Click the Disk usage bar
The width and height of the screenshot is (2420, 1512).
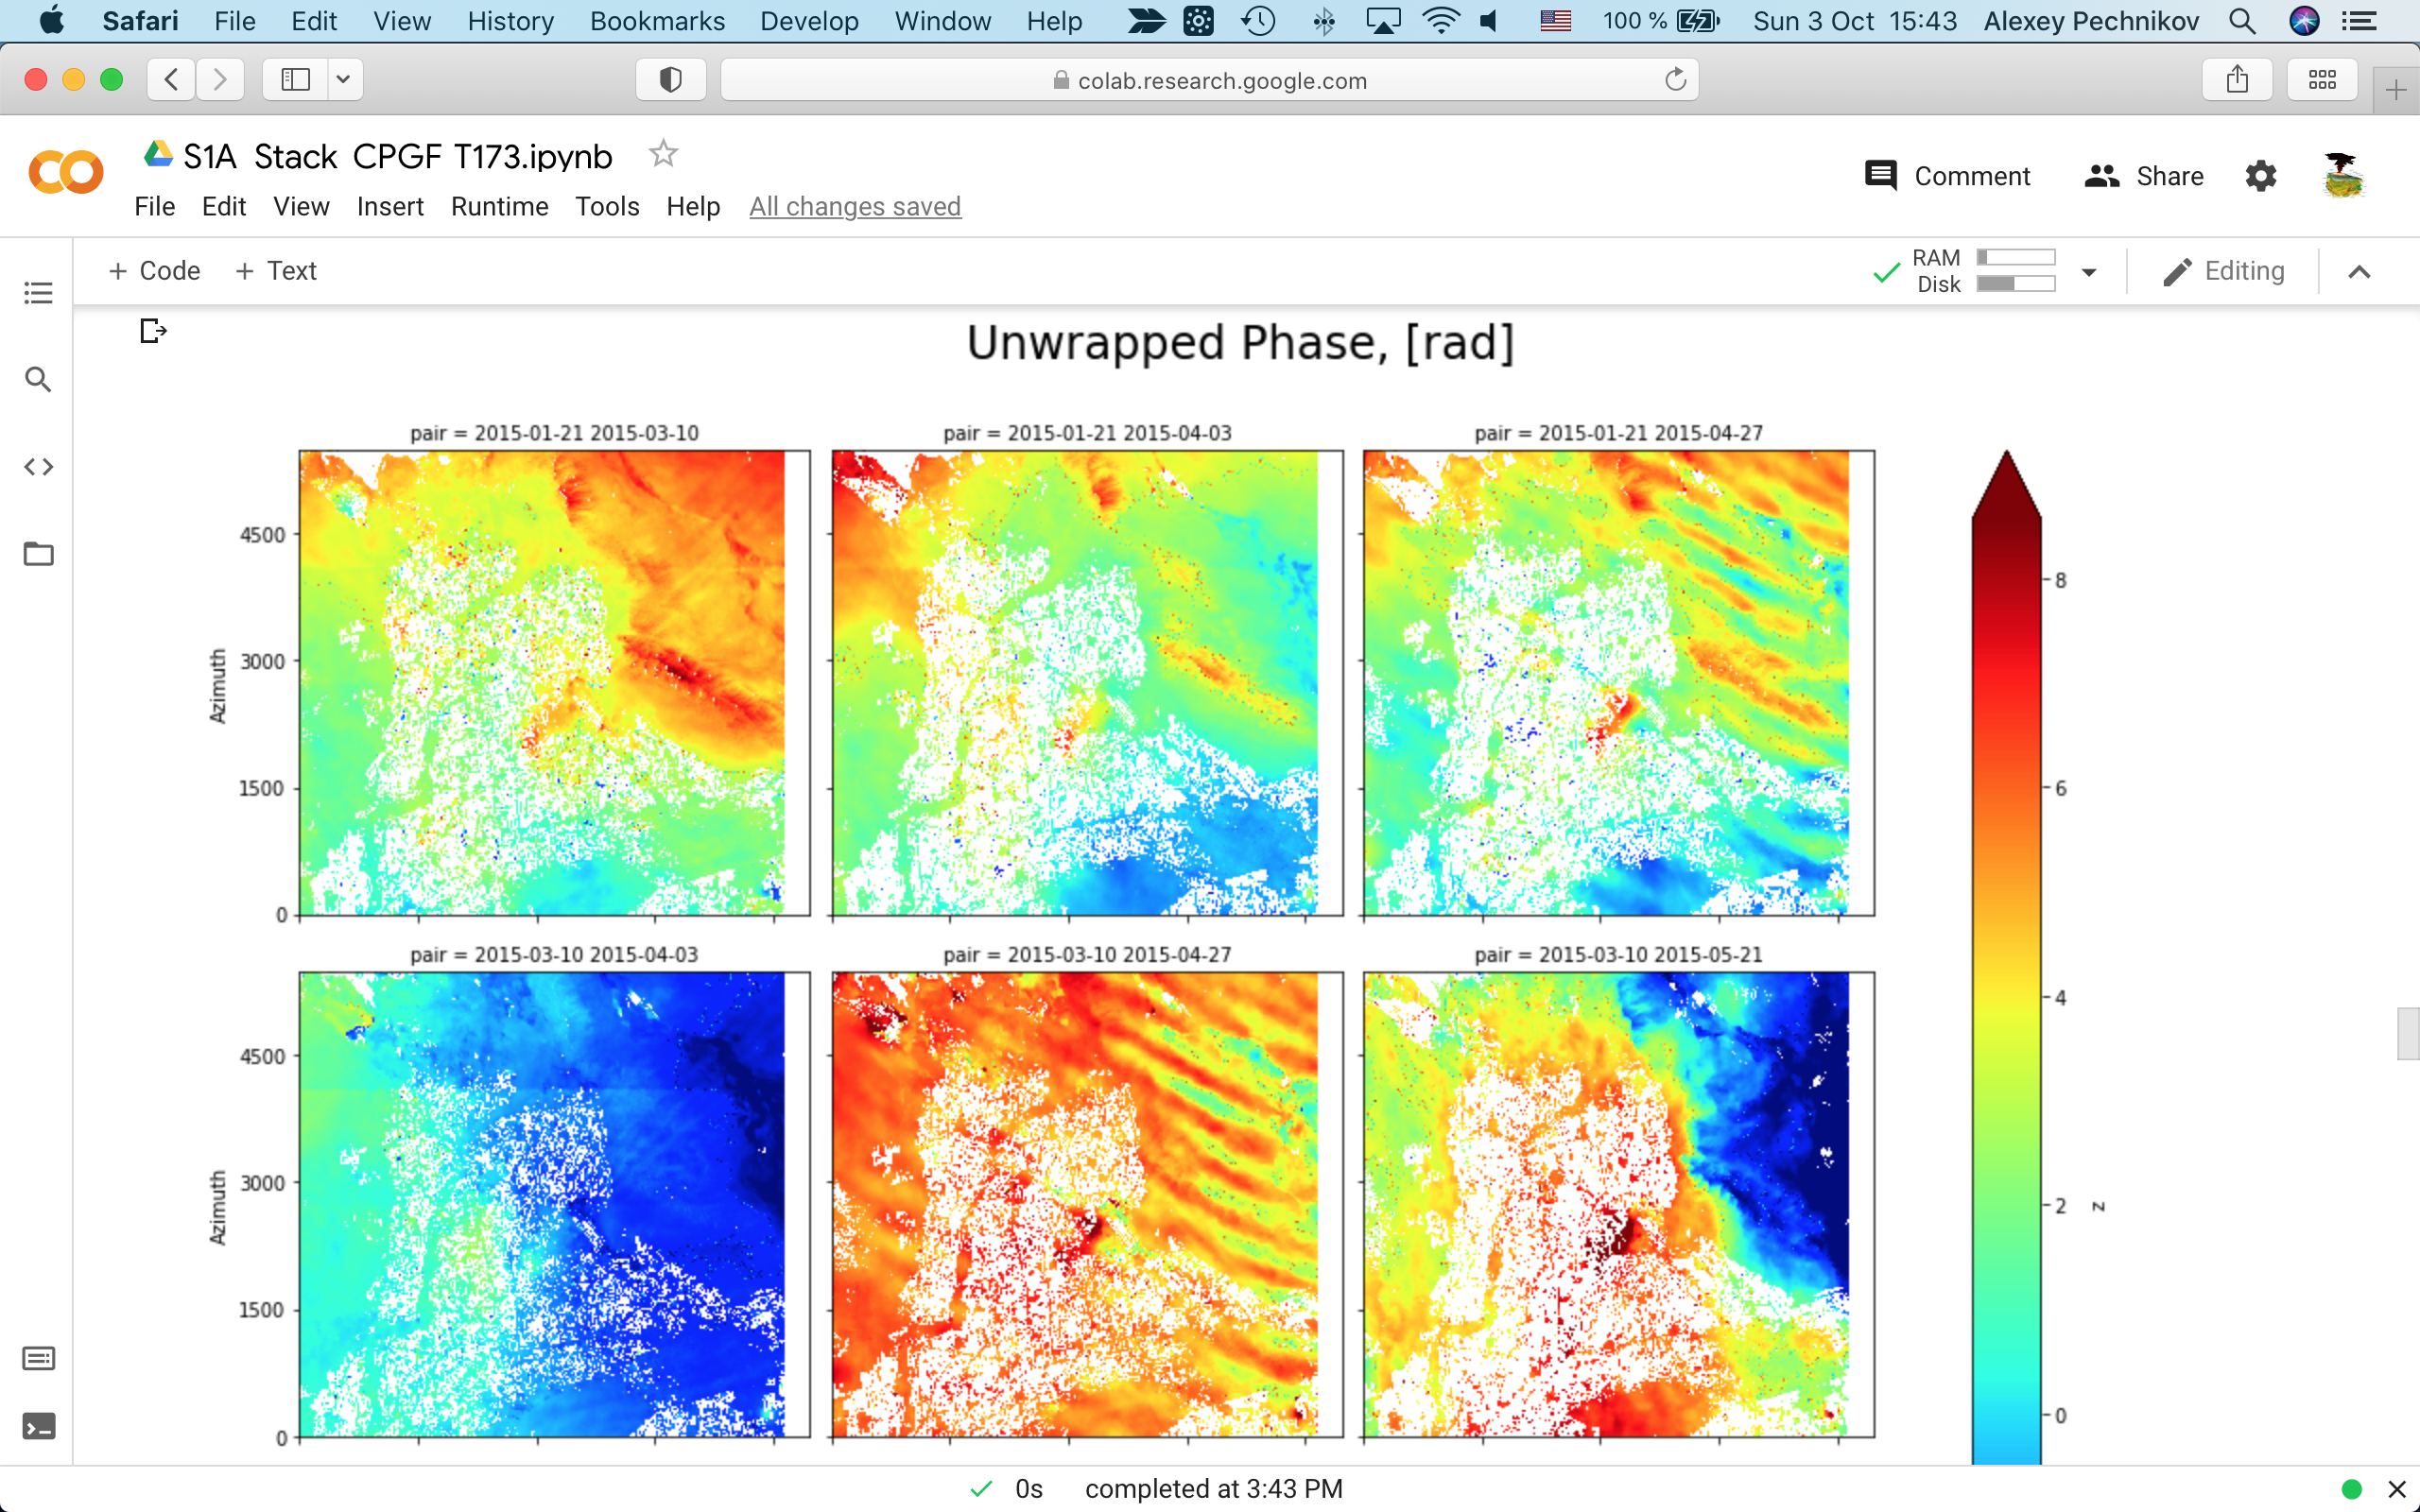click(2015, 284)
